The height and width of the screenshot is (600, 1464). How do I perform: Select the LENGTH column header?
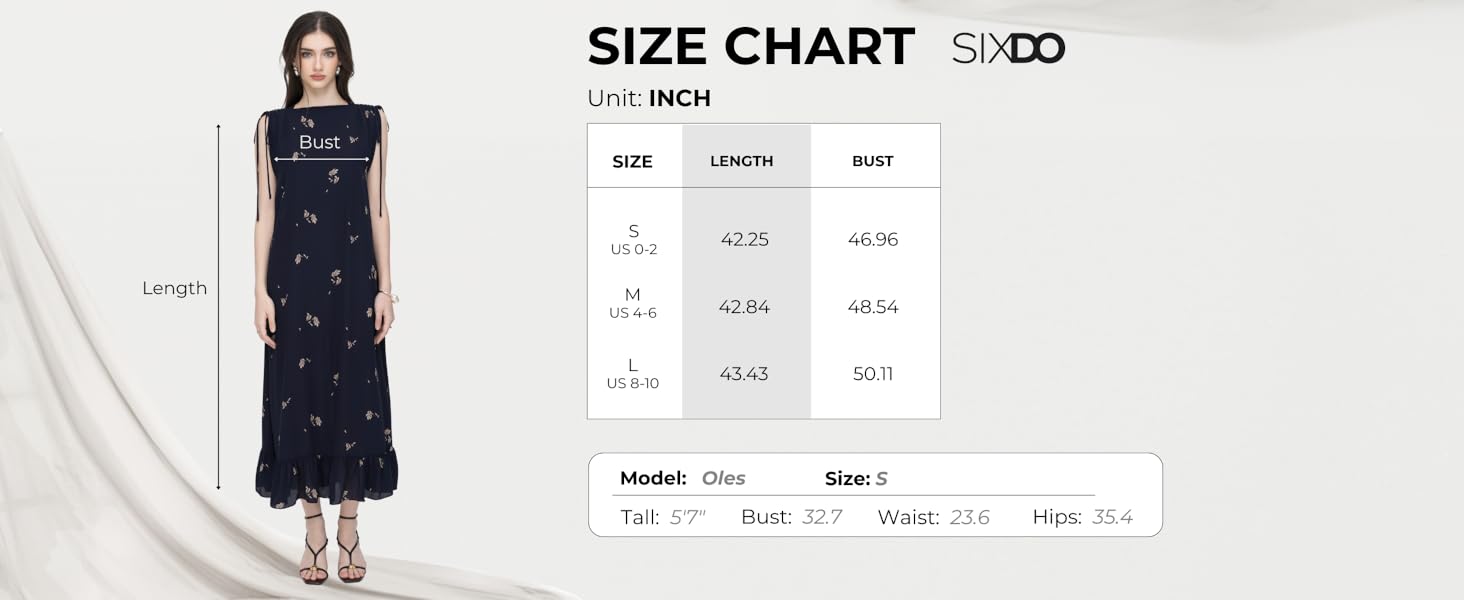742,161
